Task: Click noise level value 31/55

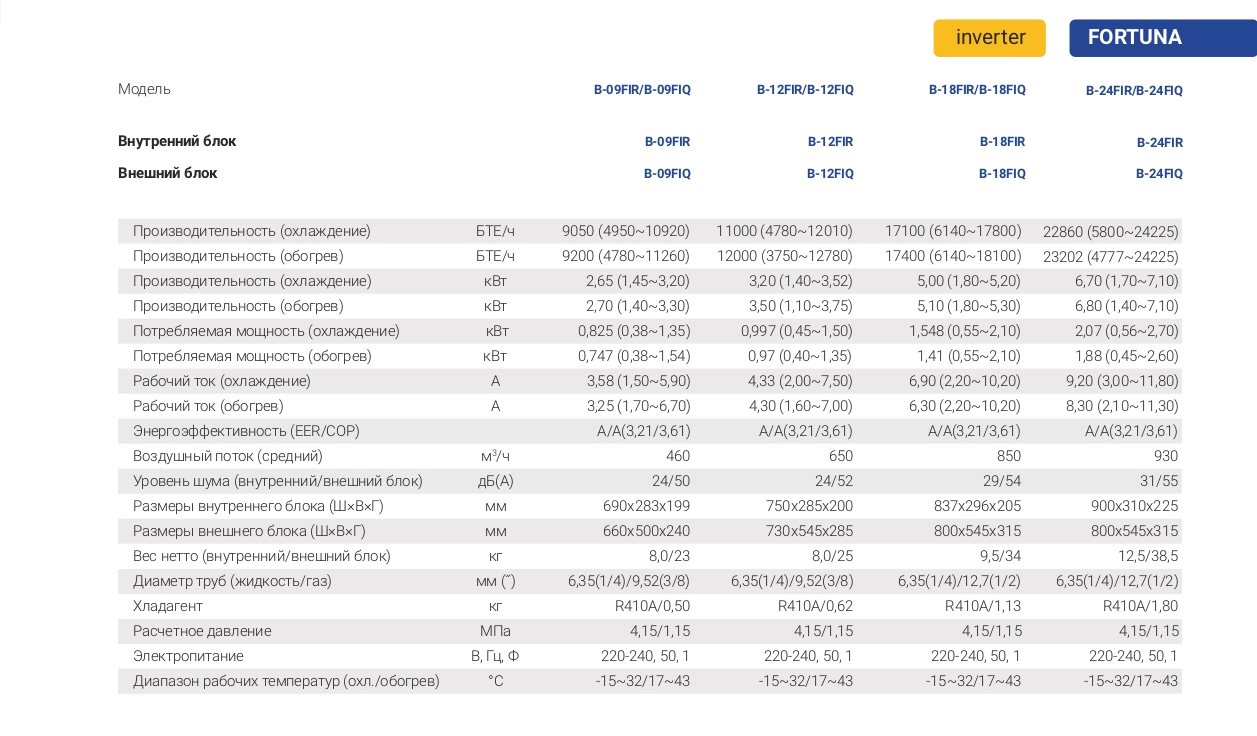Action: 1160,481
